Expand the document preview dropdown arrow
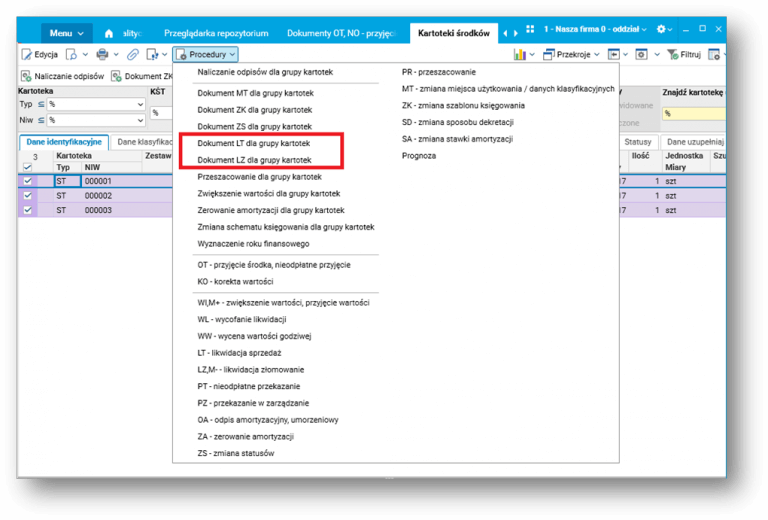The width and height of the screenshot is (768, 520). click(85, 55)
